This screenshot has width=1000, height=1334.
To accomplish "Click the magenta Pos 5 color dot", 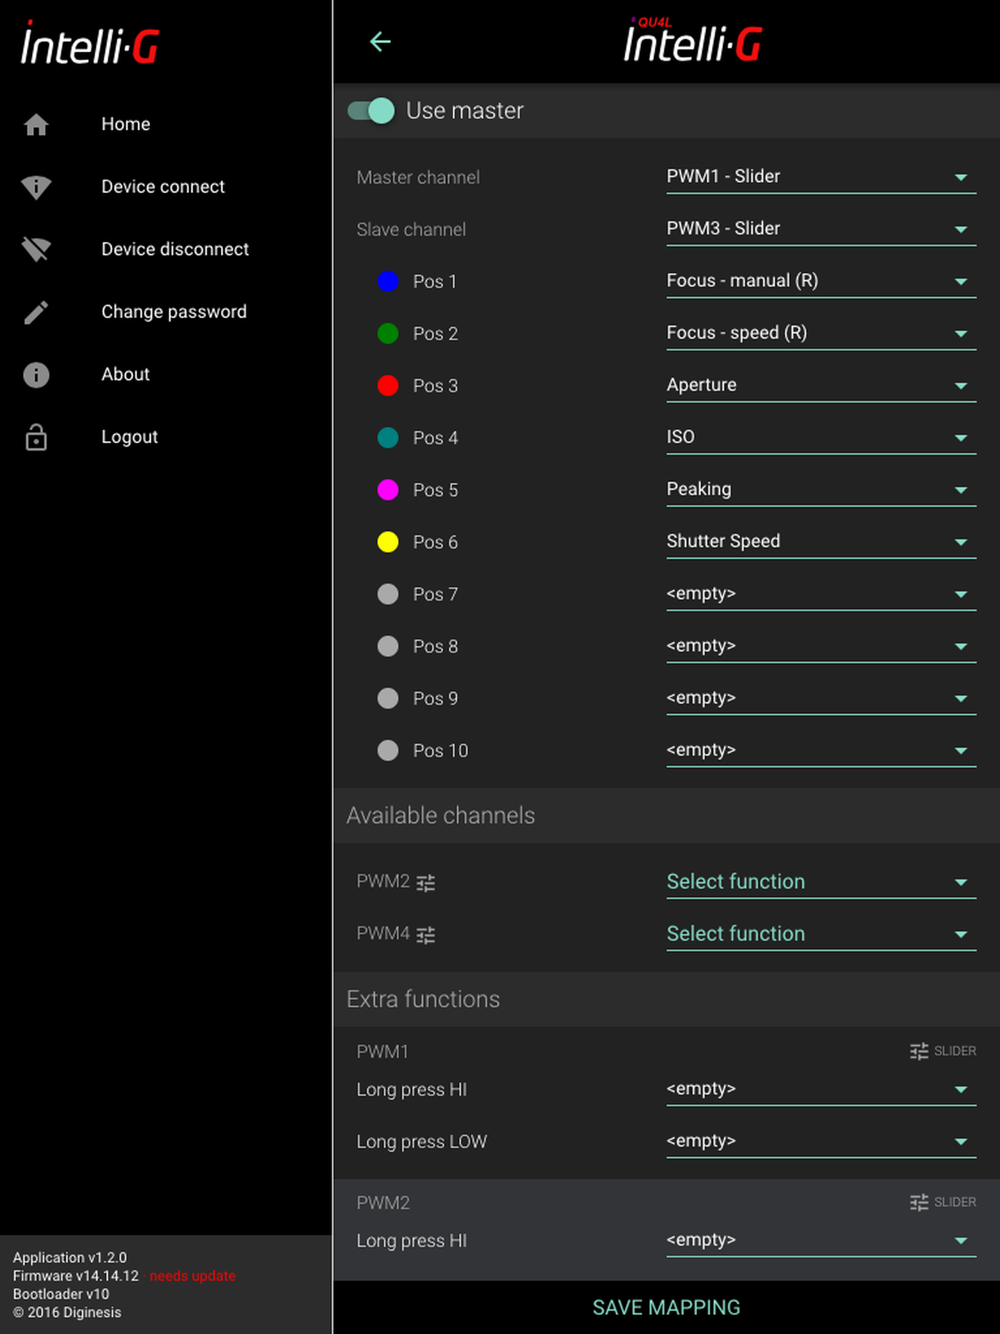I will 388,490.
